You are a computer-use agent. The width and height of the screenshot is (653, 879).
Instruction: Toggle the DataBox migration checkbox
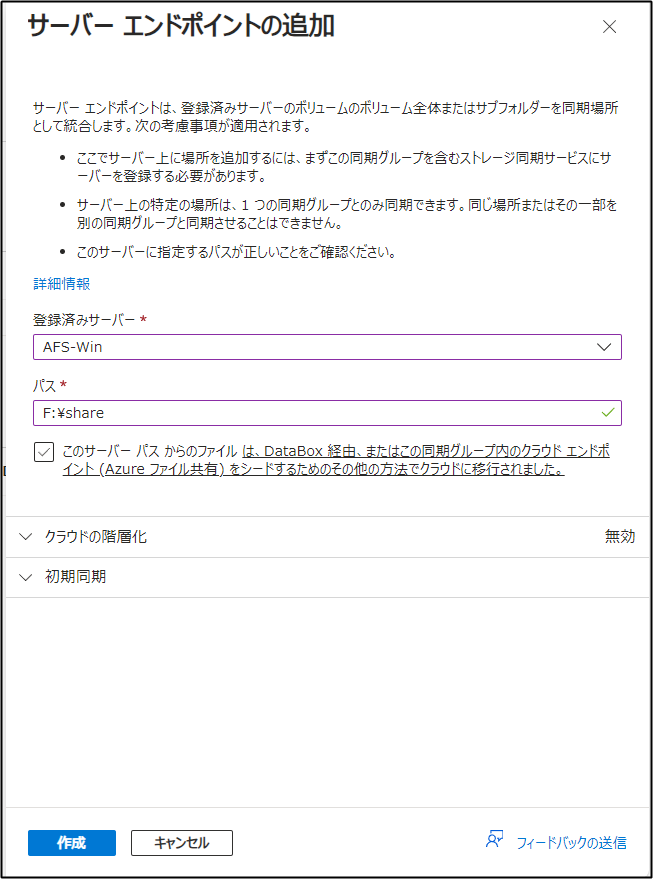click(x=44, y=452)
